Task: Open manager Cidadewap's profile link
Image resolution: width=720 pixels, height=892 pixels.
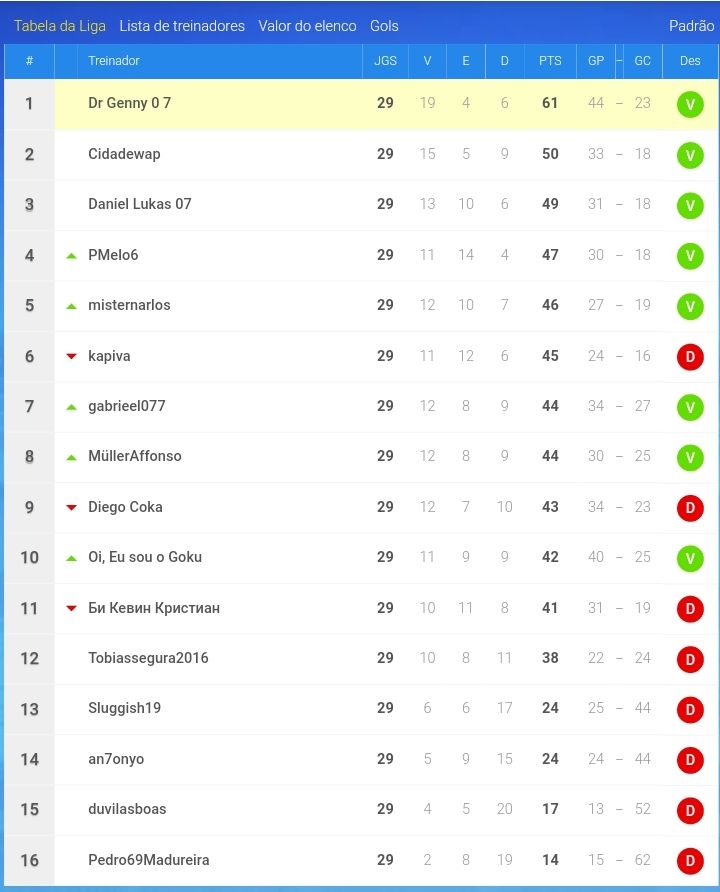Action: (124, 154)
